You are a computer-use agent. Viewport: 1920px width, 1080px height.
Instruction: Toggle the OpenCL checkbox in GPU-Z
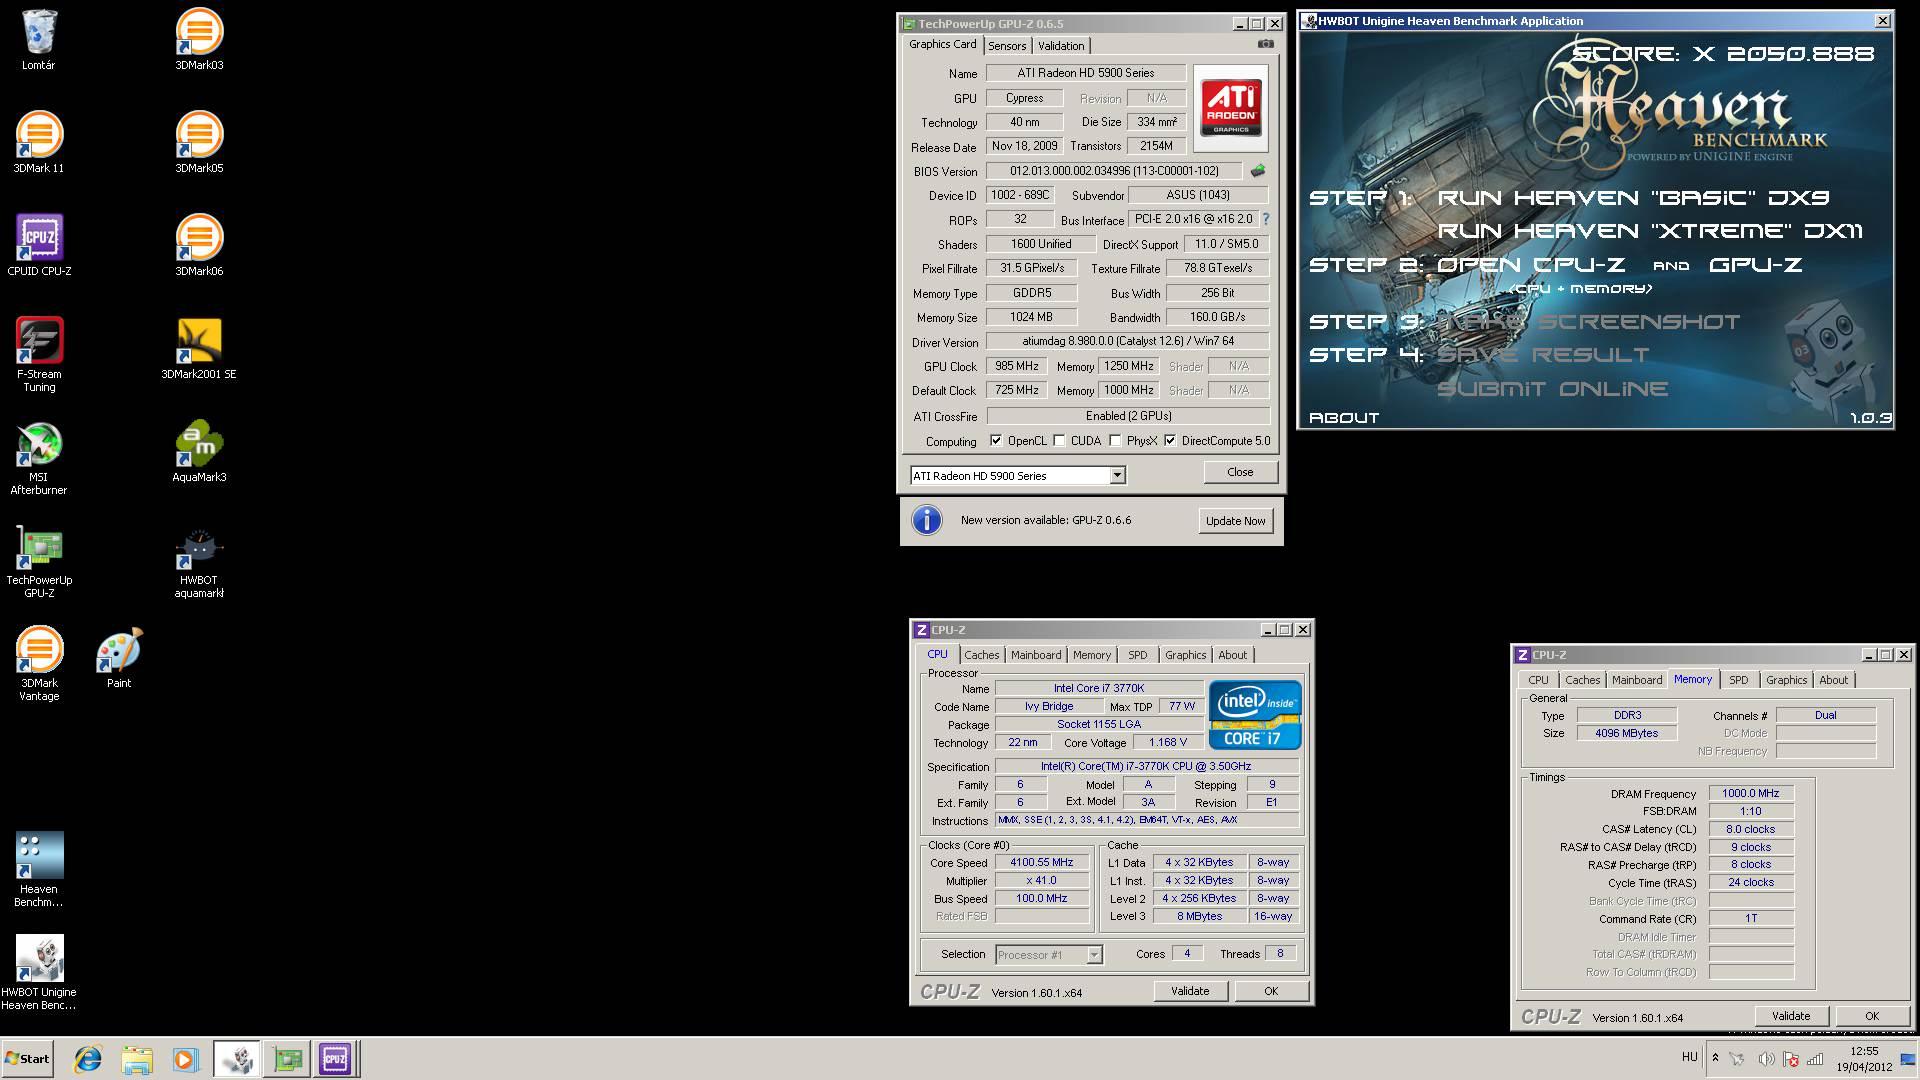tap(996, 441)
